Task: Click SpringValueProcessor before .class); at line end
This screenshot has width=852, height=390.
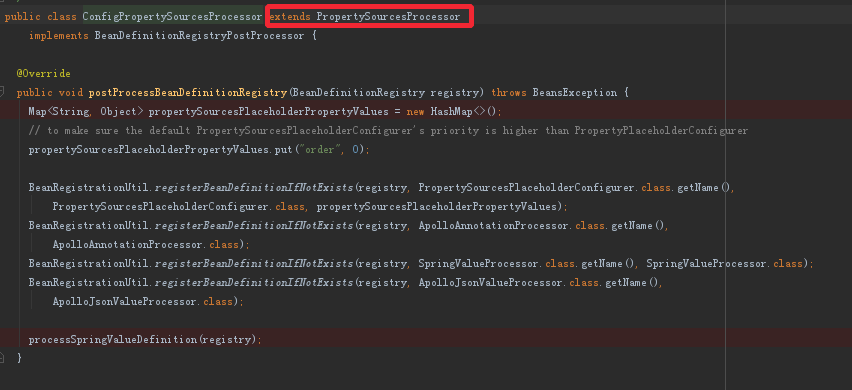Action: 706,263
